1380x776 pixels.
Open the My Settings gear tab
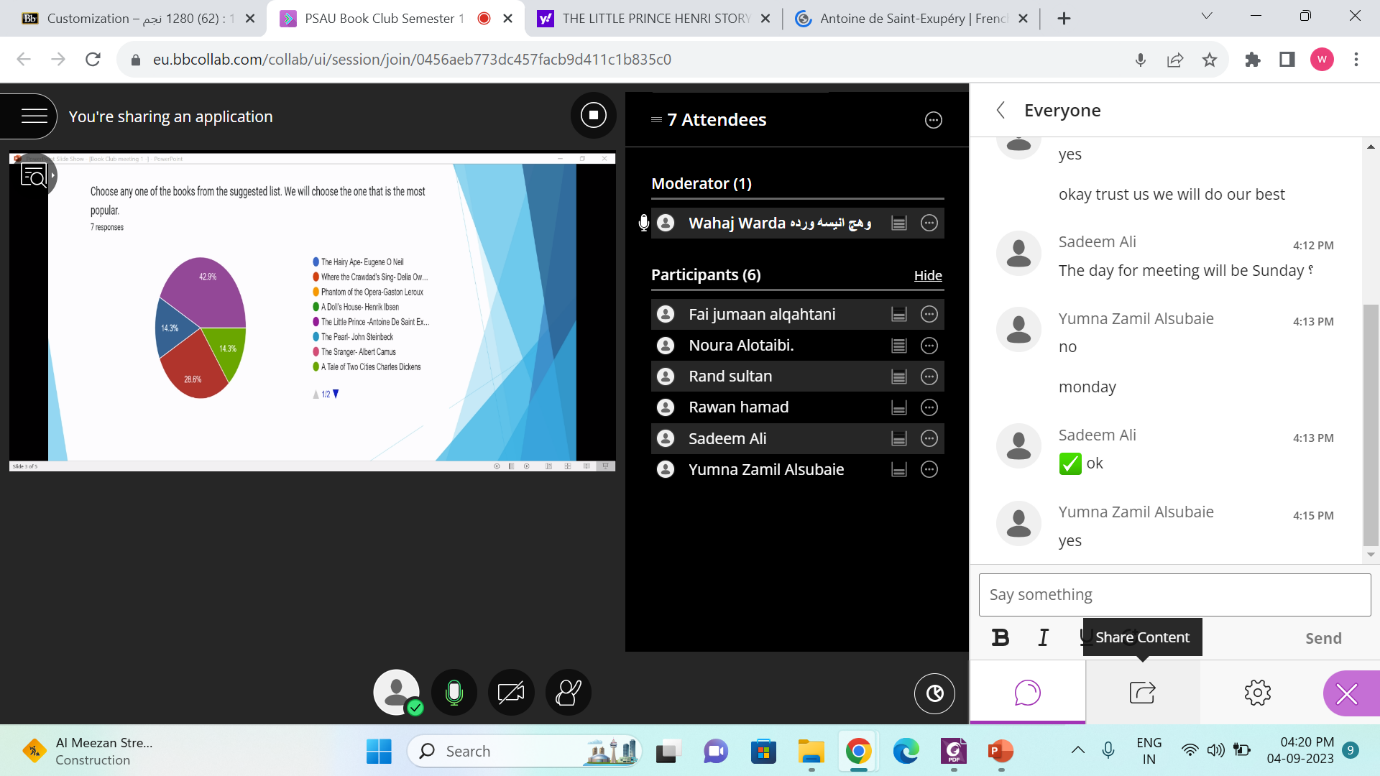pos(1257,693)
